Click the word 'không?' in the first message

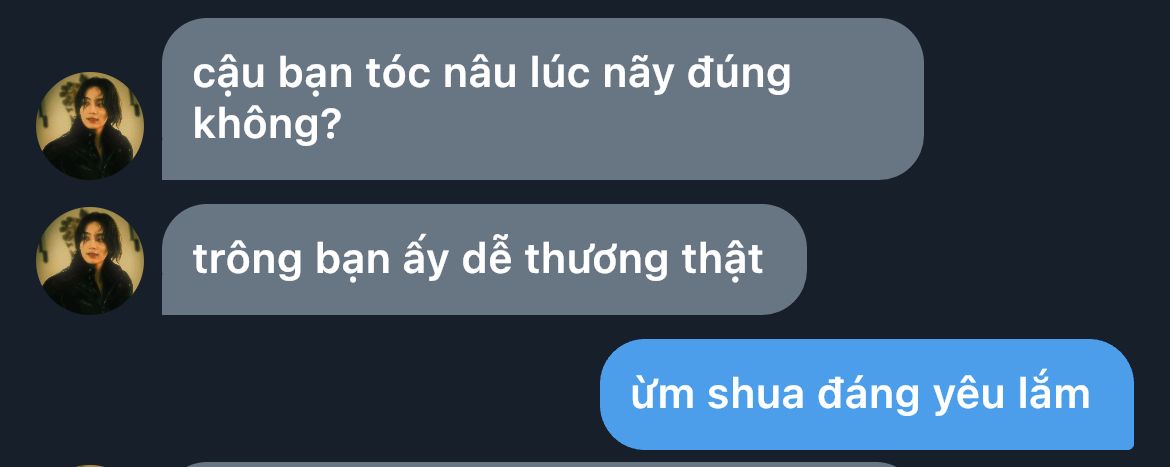266,124
